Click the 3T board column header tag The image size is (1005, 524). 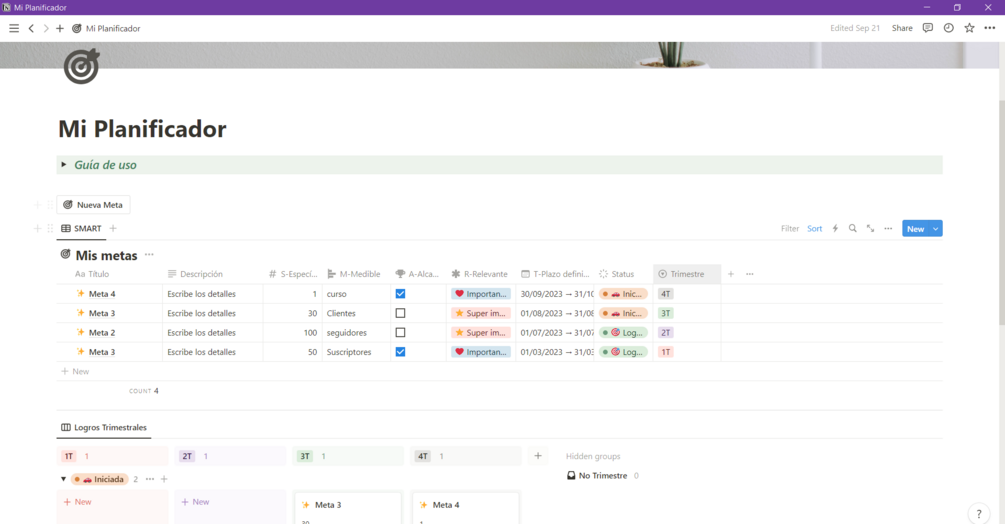304,456
